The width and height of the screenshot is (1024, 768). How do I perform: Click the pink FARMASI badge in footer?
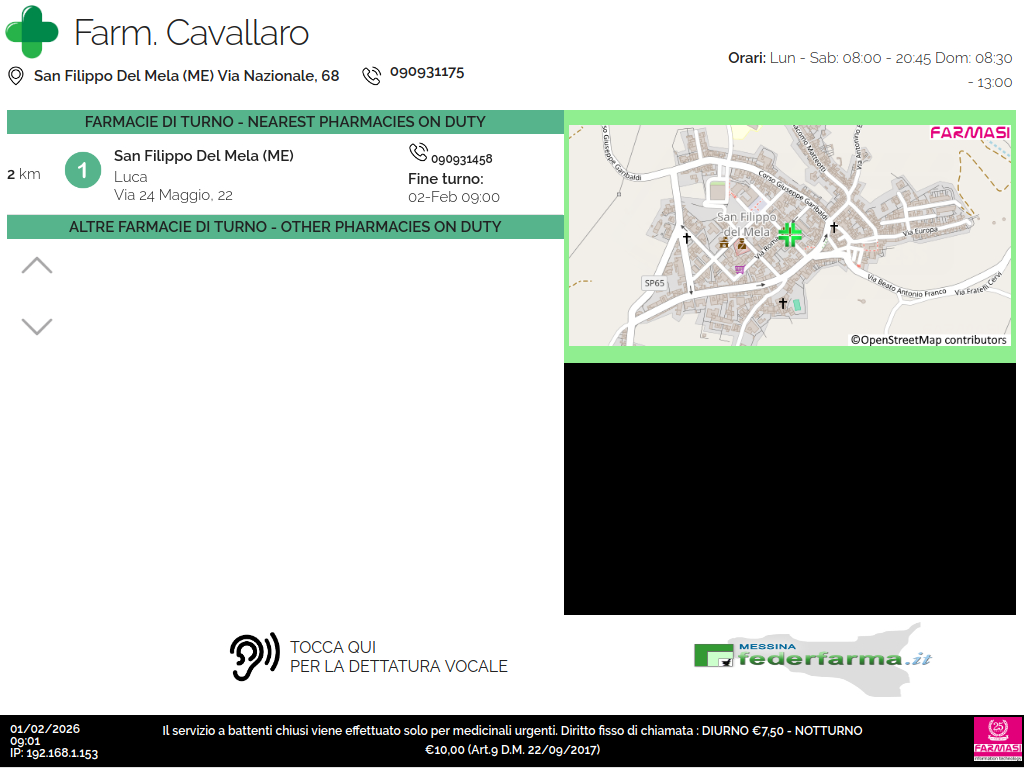997,740
